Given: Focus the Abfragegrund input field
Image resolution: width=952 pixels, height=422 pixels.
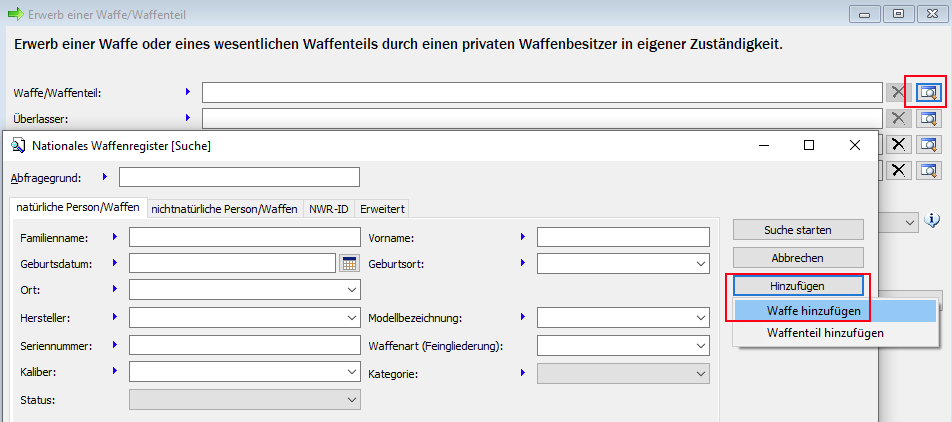Looking at the screenshot, I should pos(239,177).
